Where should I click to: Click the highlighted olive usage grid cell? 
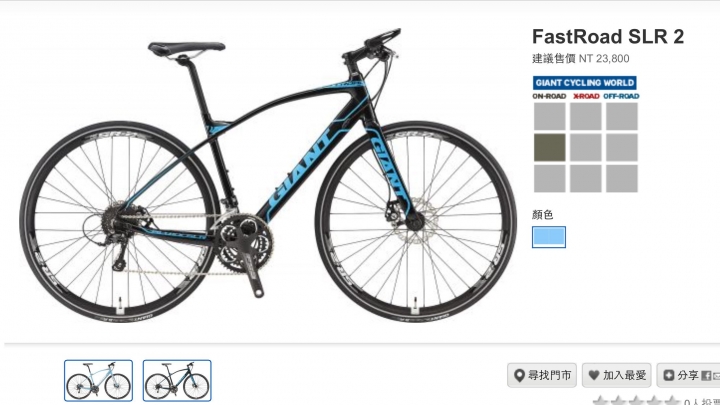tap(550, 147)
